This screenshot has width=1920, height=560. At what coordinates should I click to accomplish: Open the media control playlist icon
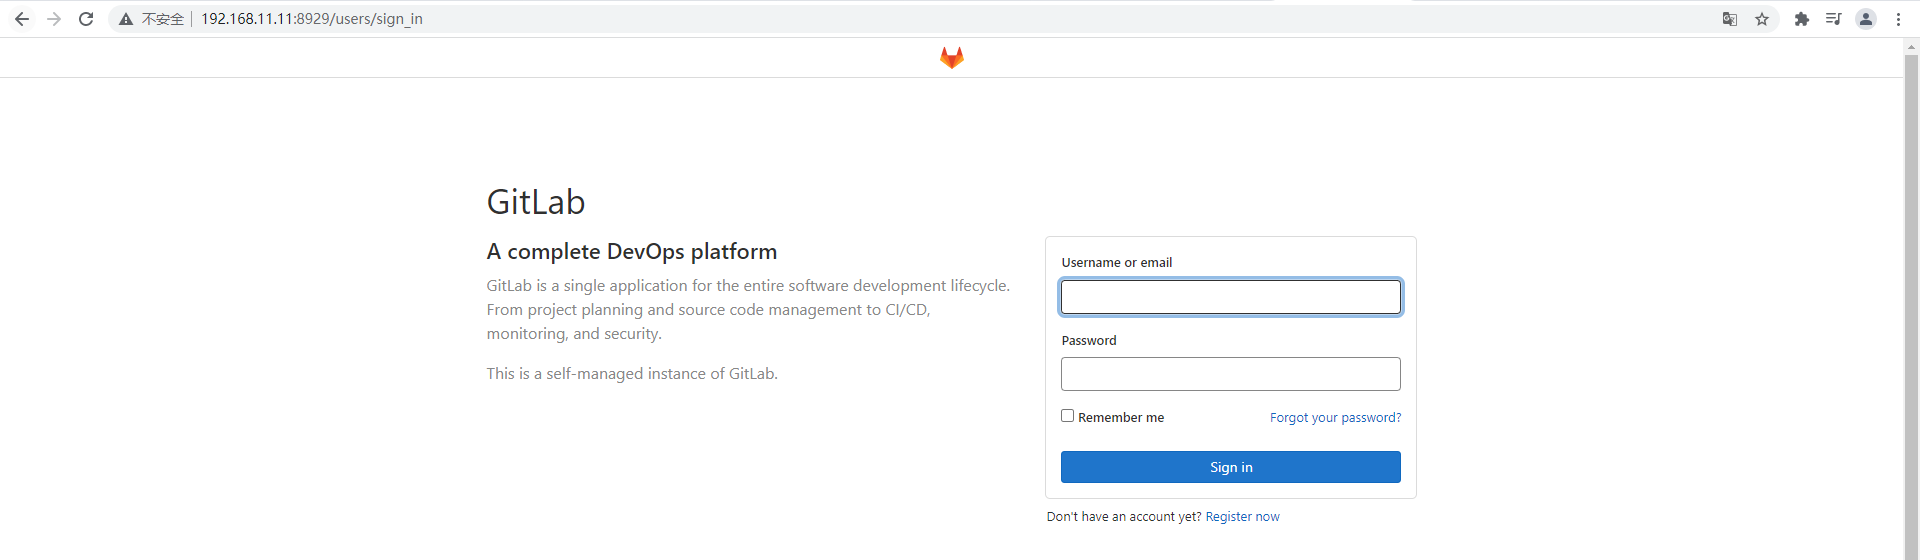click(x=1834, y=19)
